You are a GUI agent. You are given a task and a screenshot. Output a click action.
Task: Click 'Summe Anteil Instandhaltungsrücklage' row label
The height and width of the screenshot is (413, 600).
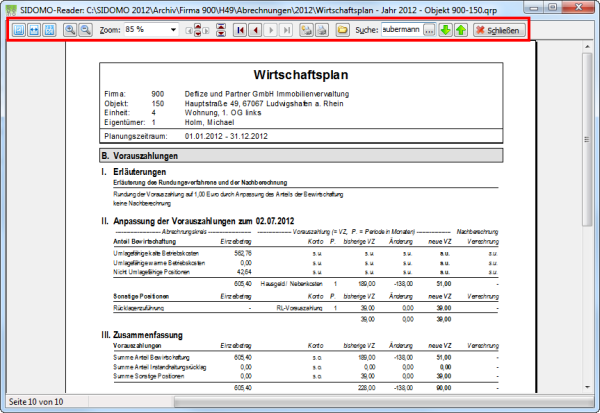click(x=160, y=367)
